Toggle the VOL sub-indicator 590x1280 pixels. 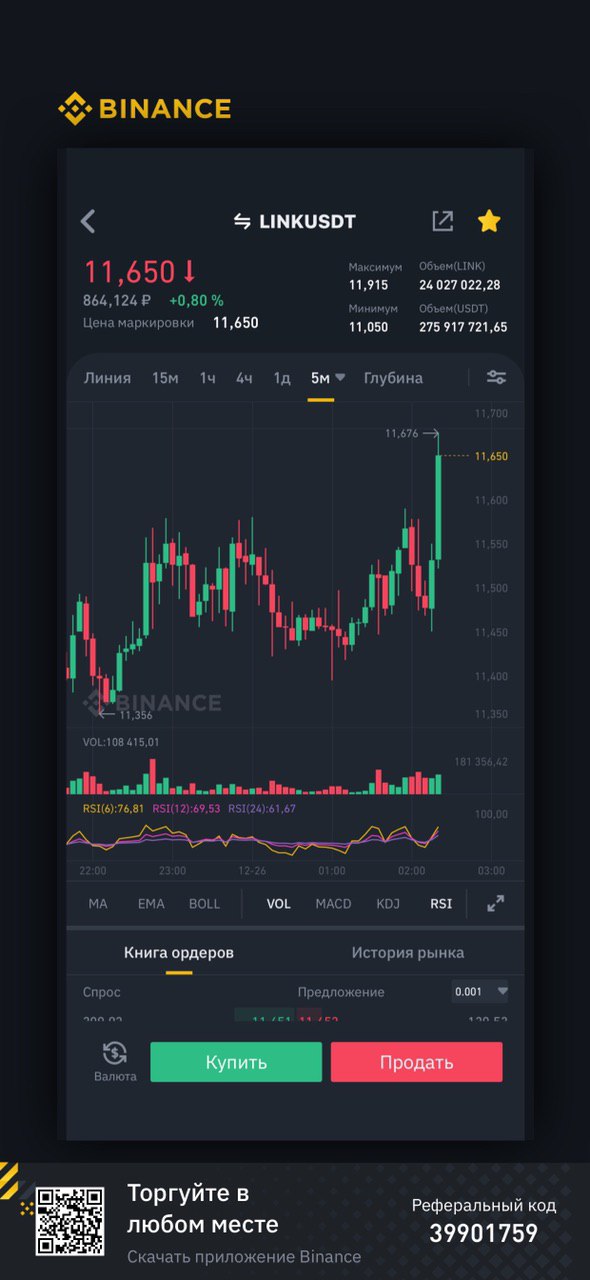coord(278,903)
